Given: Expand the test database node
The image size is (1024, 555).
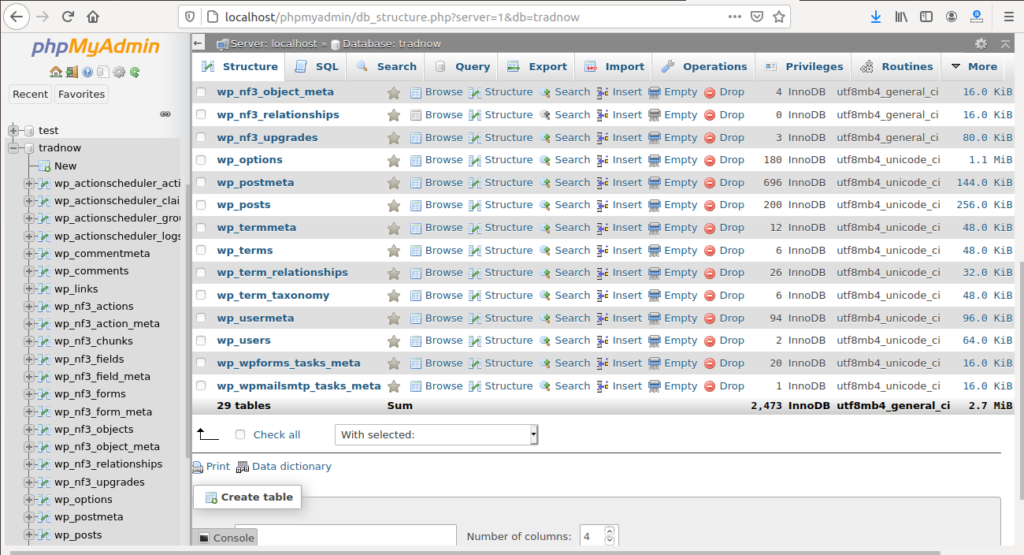Looking at the screenshot, I should pyautogui.click(x=13, y=131).
